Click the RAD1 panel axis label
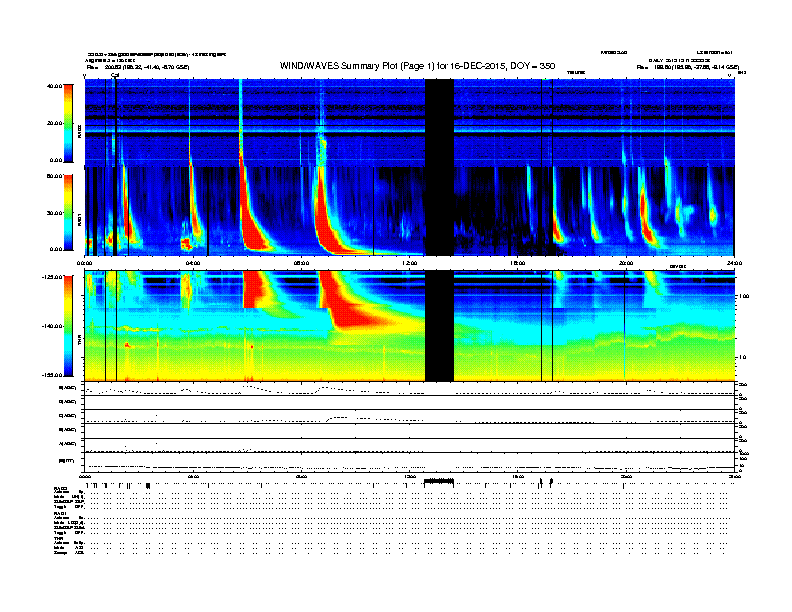 tap(79, 219)
